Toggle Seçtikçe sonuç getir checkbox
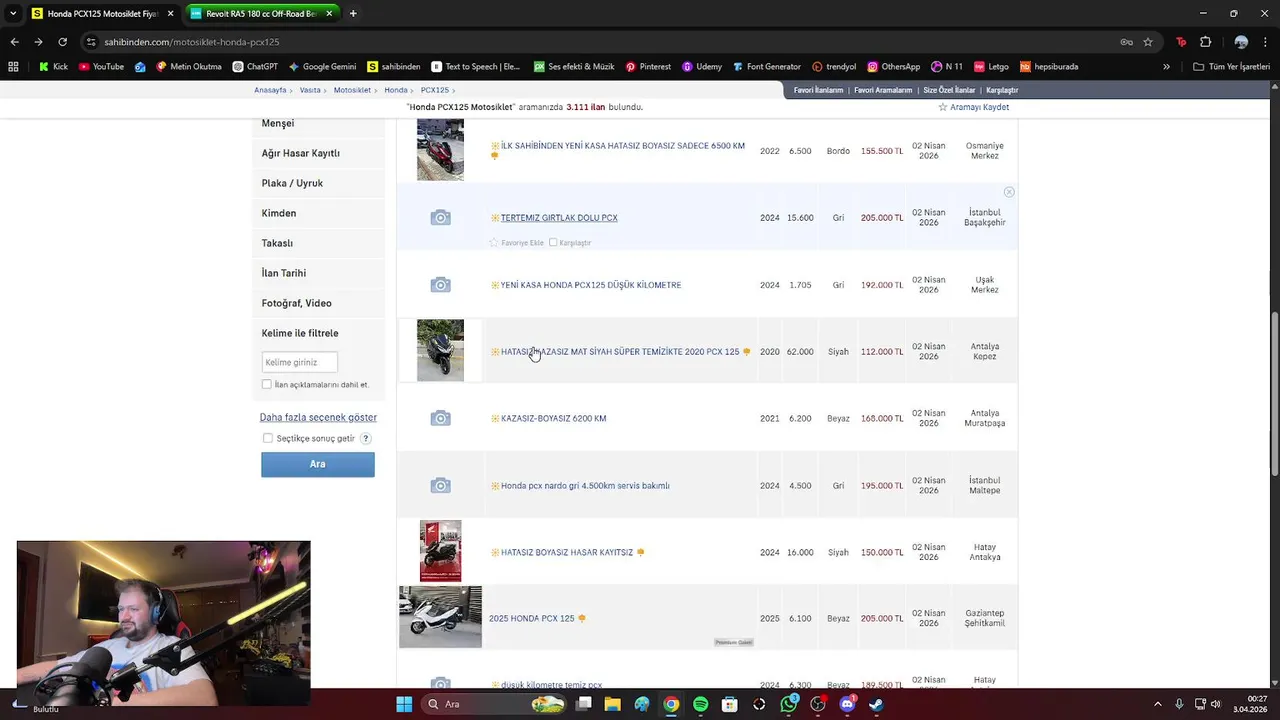Viewport: 1280px width, 720px height. coord(268,438)
